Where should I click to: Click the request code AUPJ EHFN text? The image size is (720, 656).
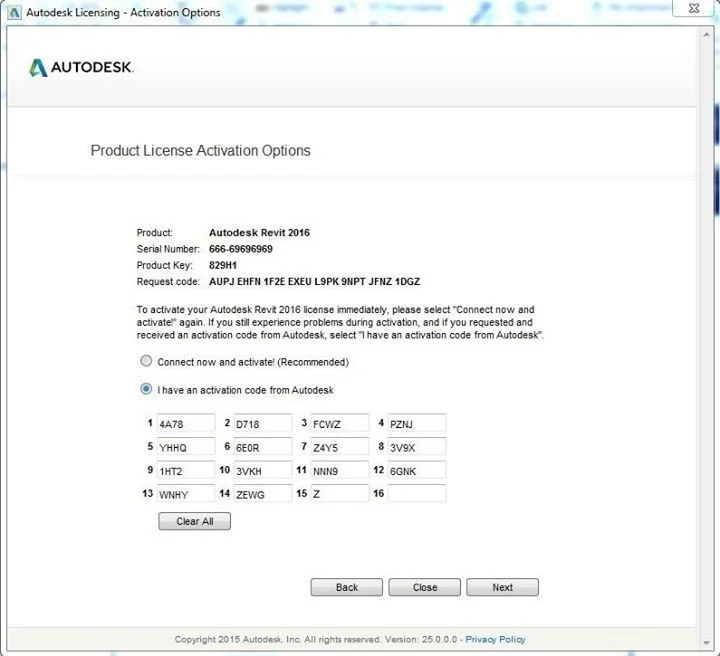click(315, 281)
